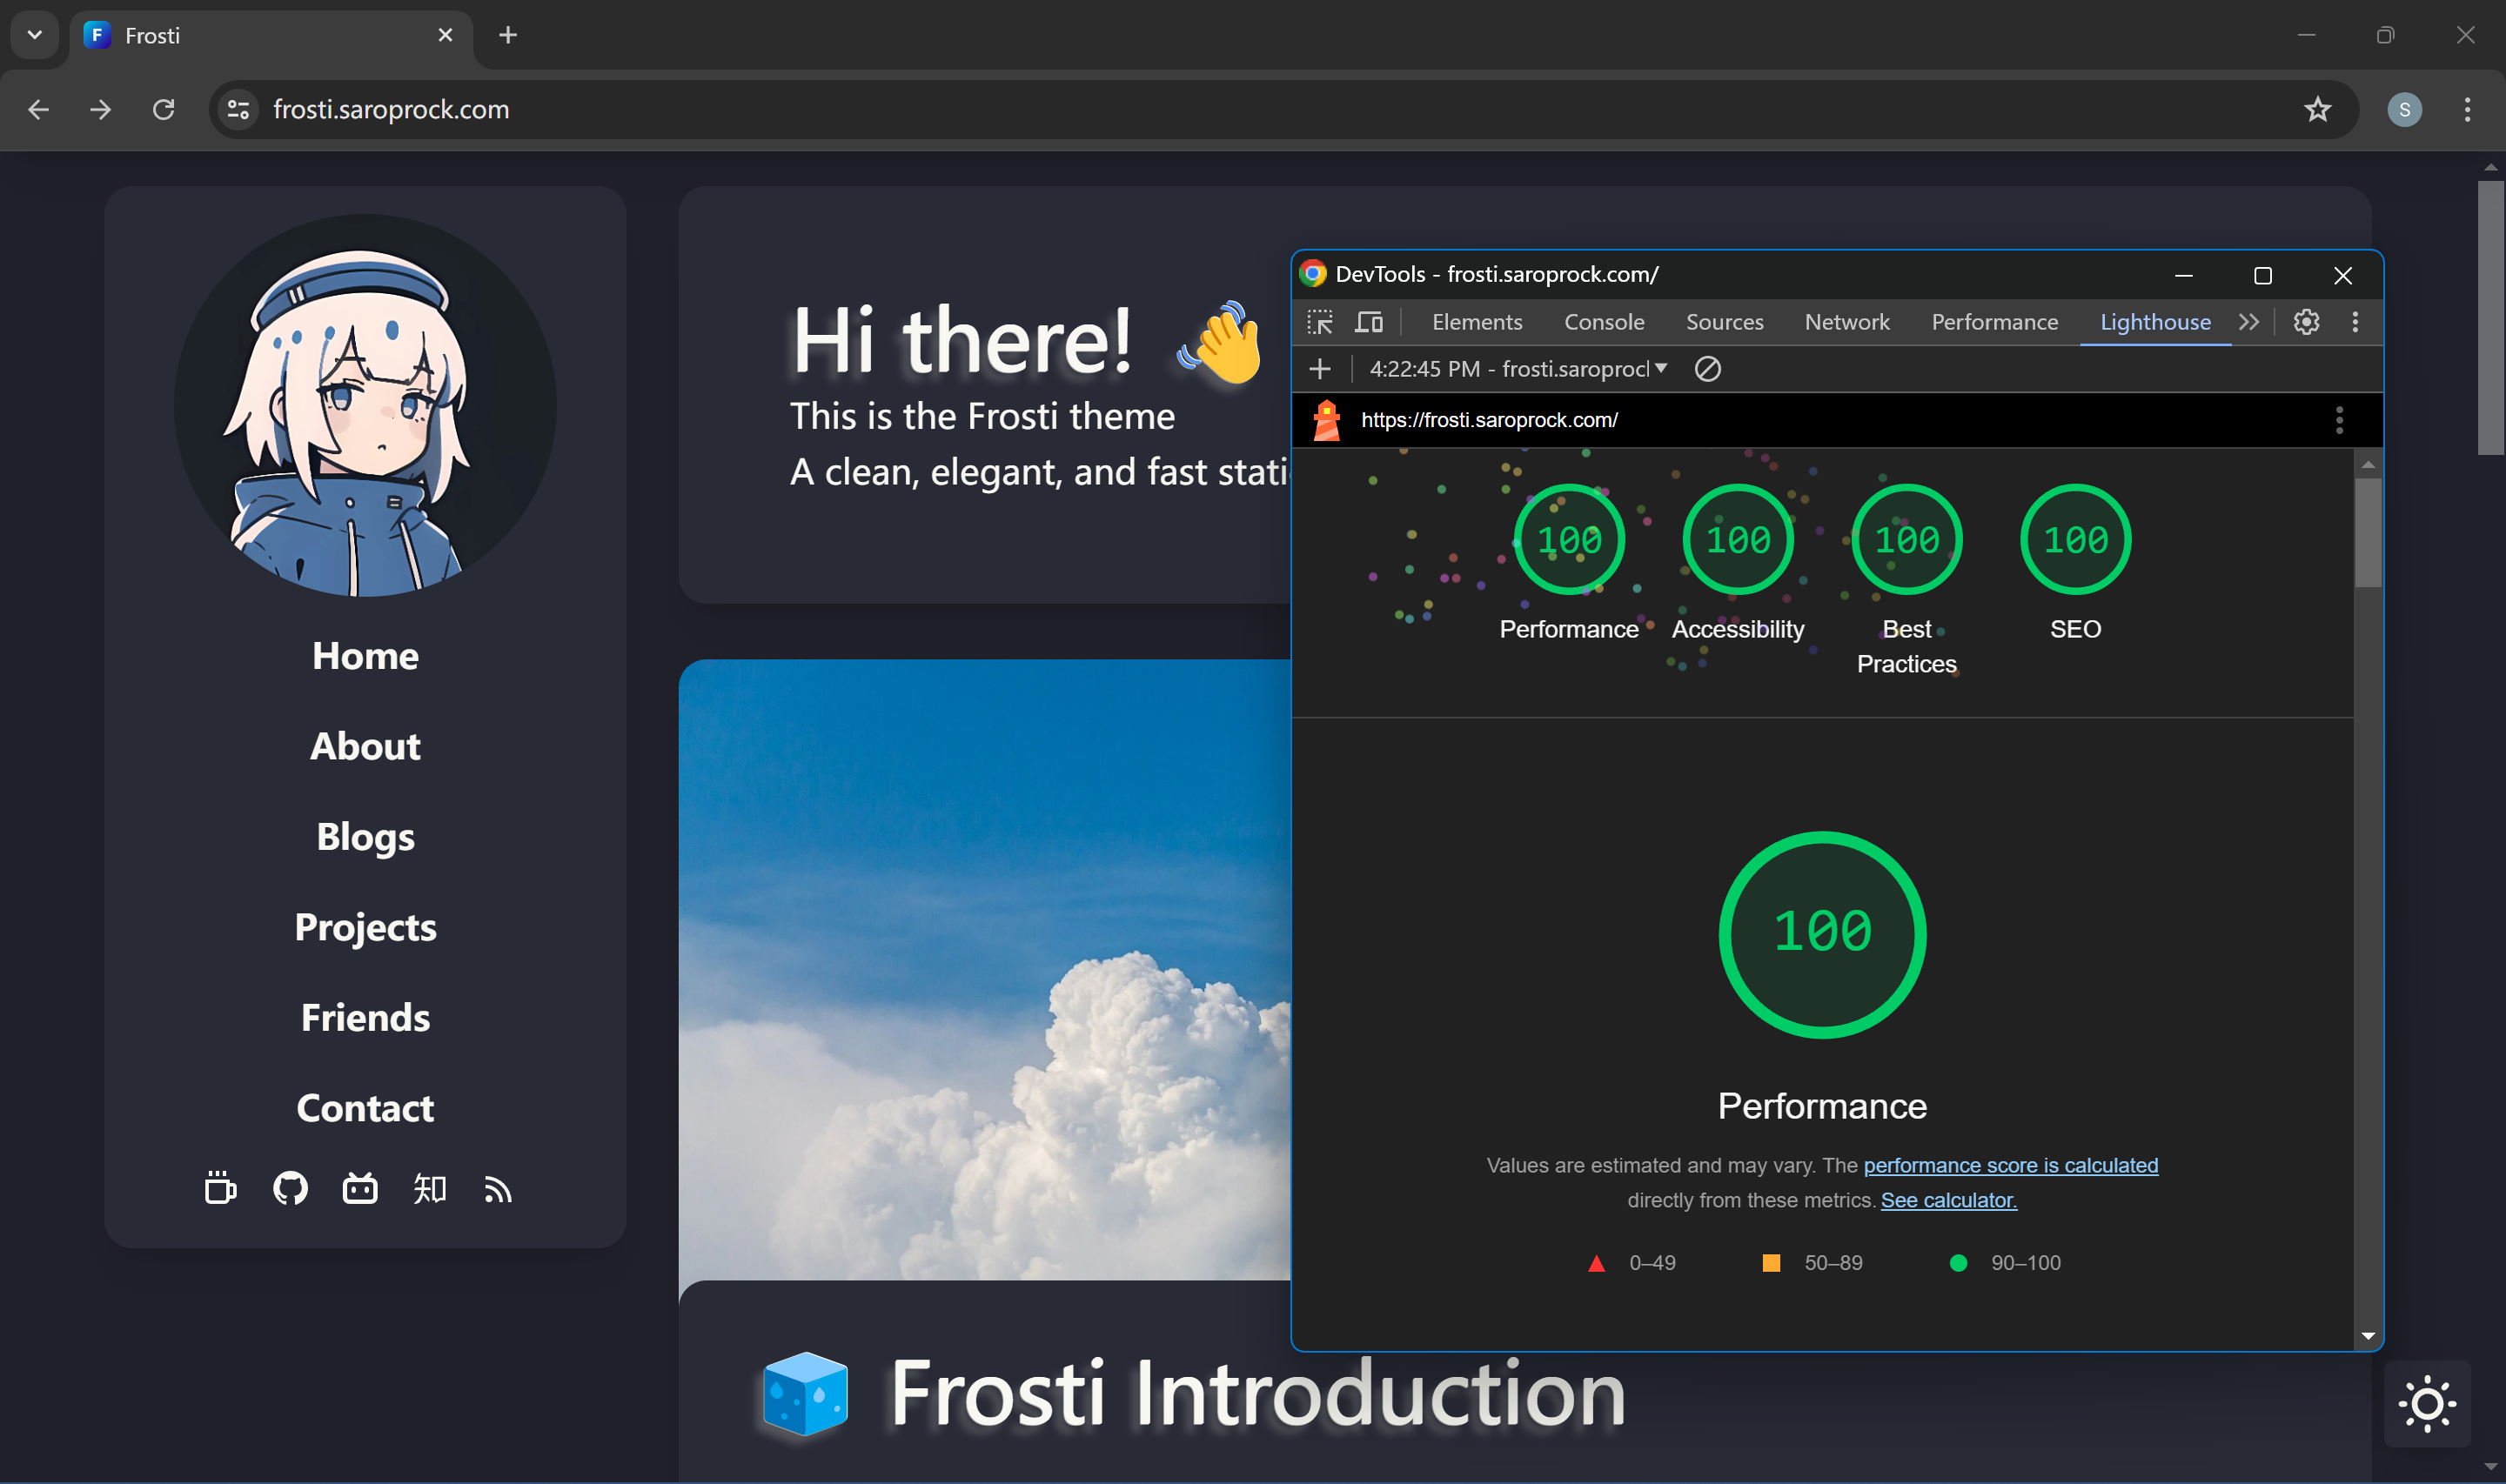Click the coffee cup sponsor icon
The width and height of the screenshot is (2506, 1484).
tap(220, 1188)
